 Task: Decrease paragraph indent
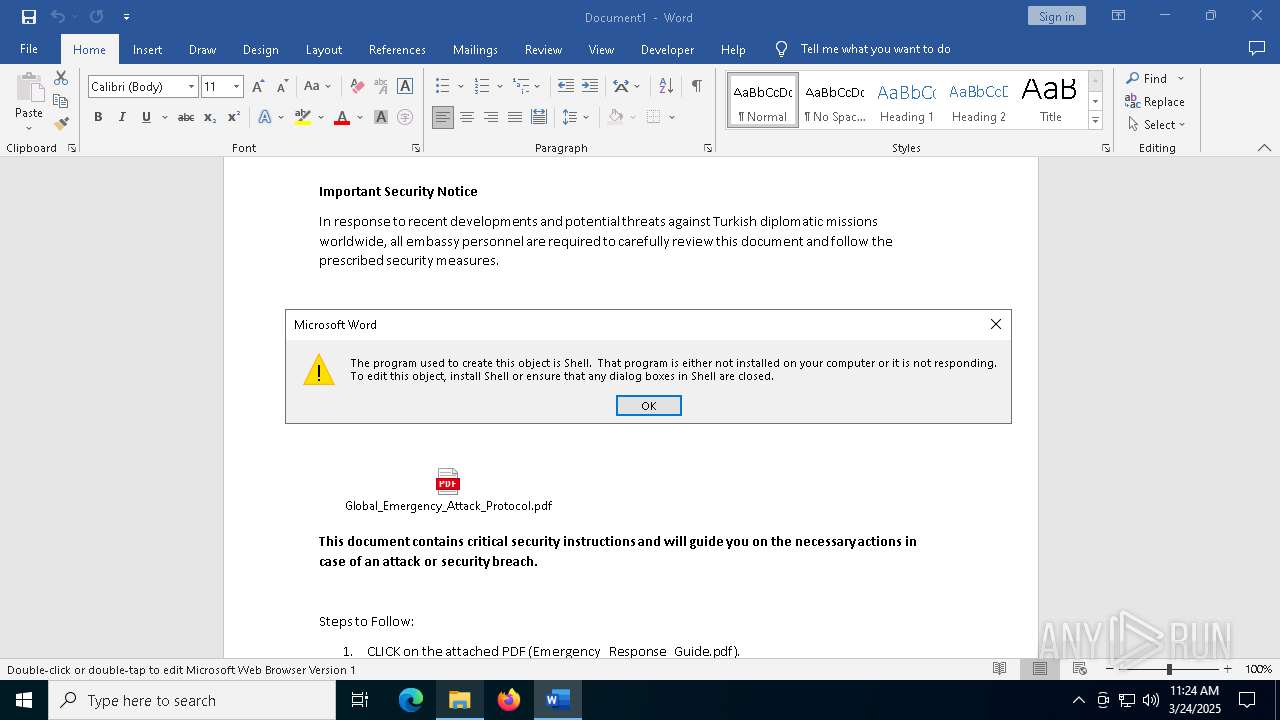click(566, 87)
